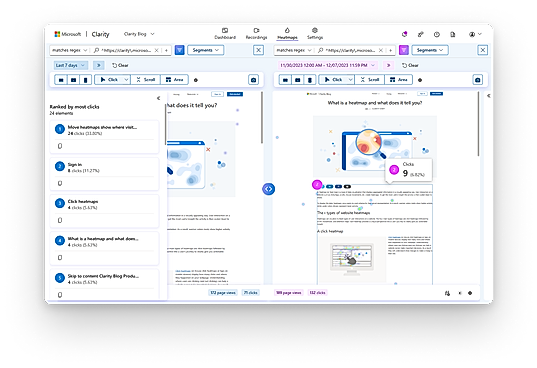Open the 11/30/2023 – 12/07/2023 date range dropdown
Screen dimensions: 537x368
pyautogui.click(x=328, y=65)
